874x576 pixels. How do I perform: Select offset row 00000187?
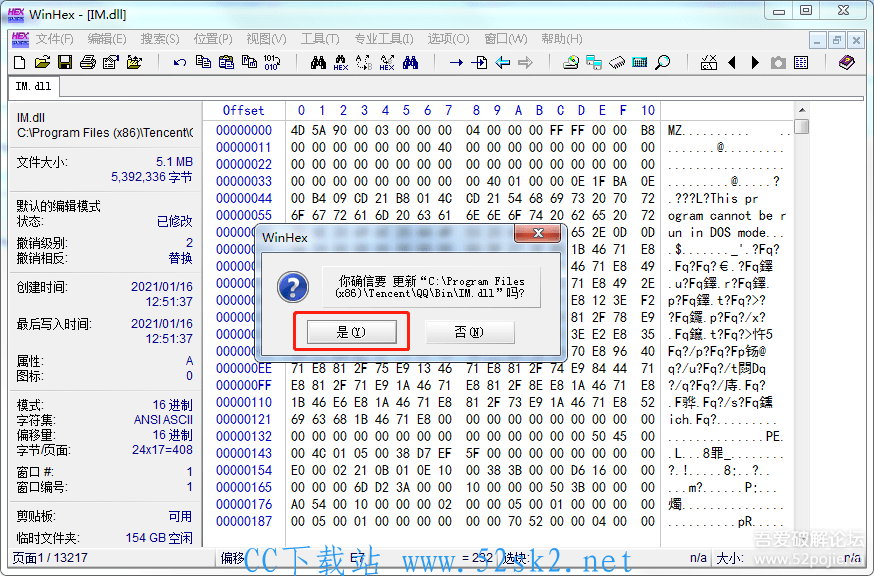[x=244, y=521]
